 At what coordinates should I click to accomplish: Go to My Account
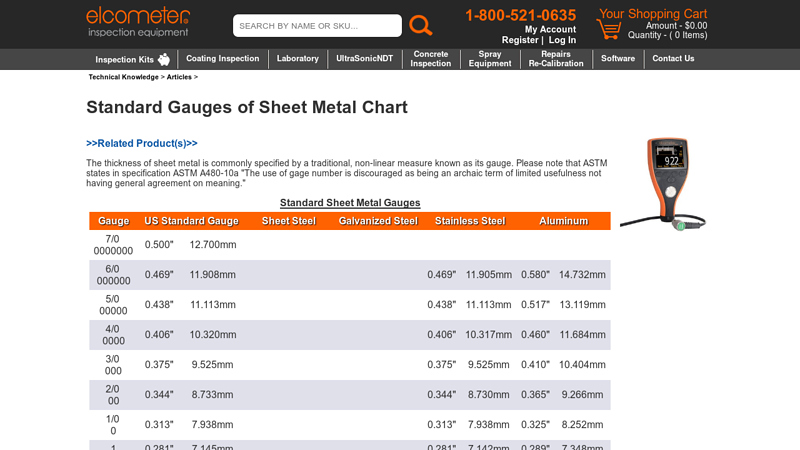550,30
